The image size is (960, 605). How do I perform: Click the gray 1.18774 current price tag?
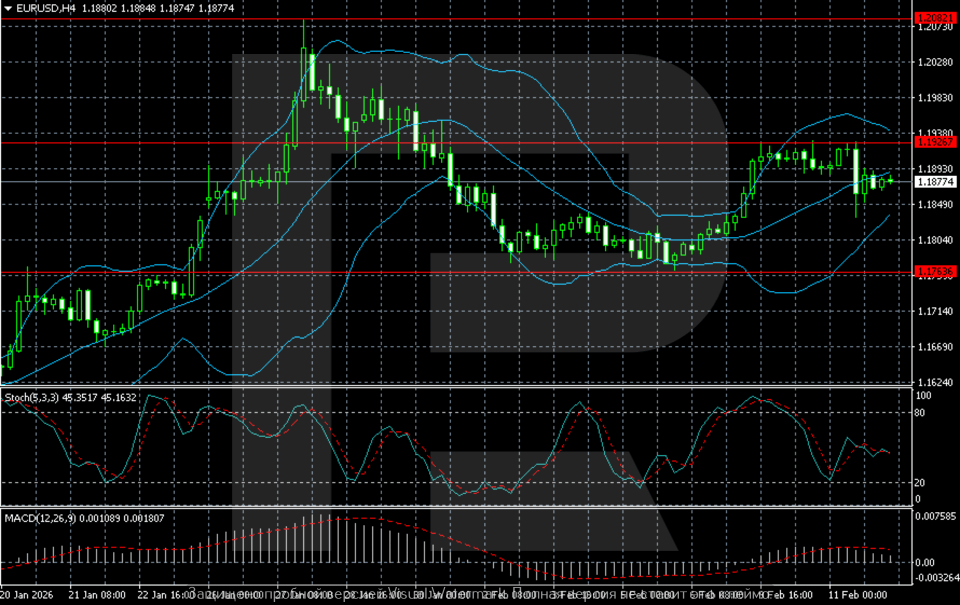pos(936,182)
